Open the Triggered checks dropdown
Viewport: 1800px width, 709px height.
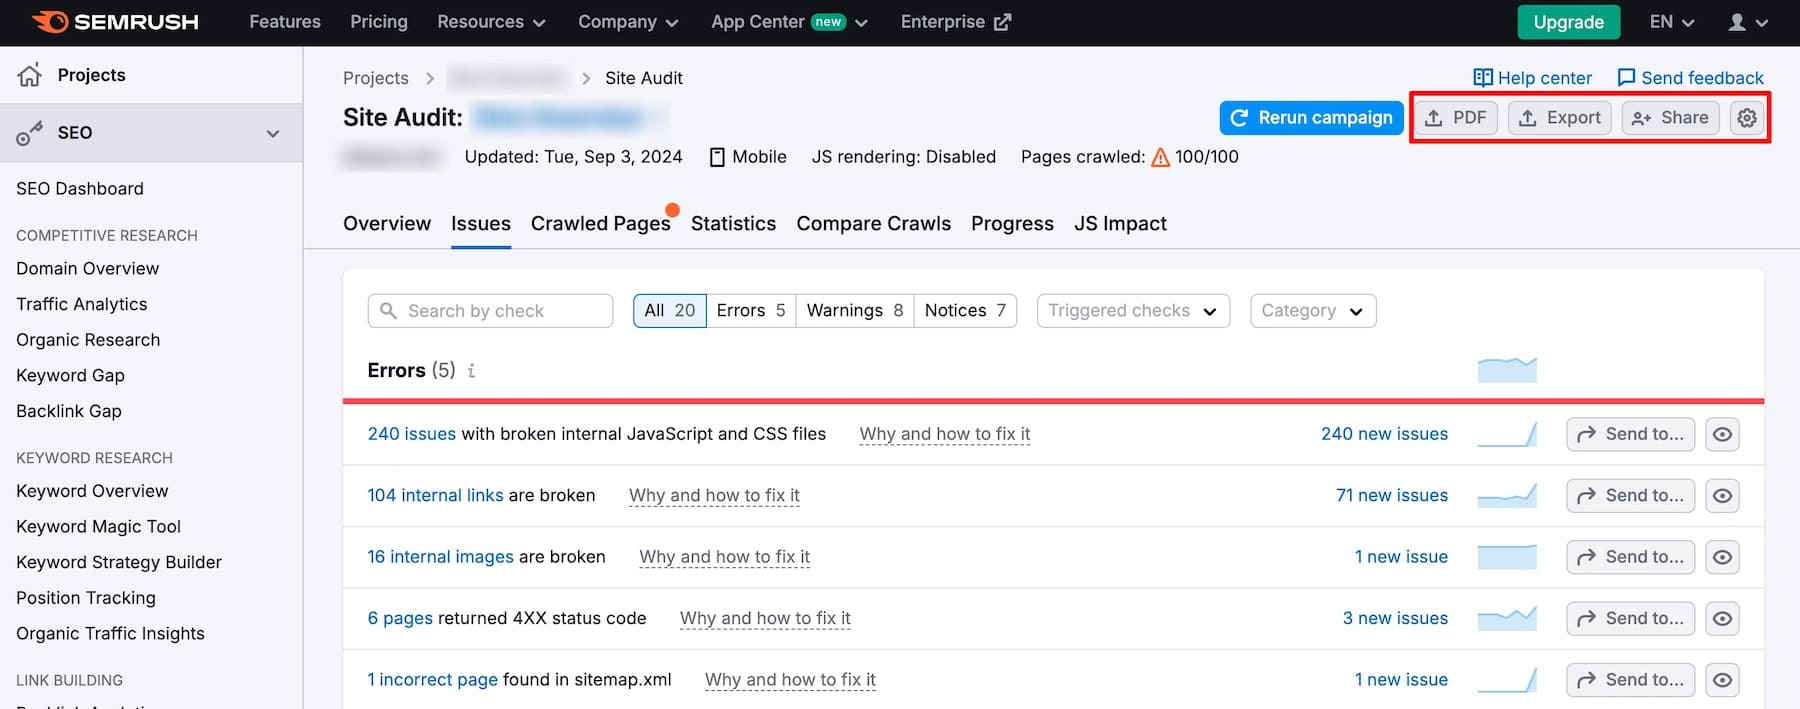pyautogui.click(x=1133, y=311)
